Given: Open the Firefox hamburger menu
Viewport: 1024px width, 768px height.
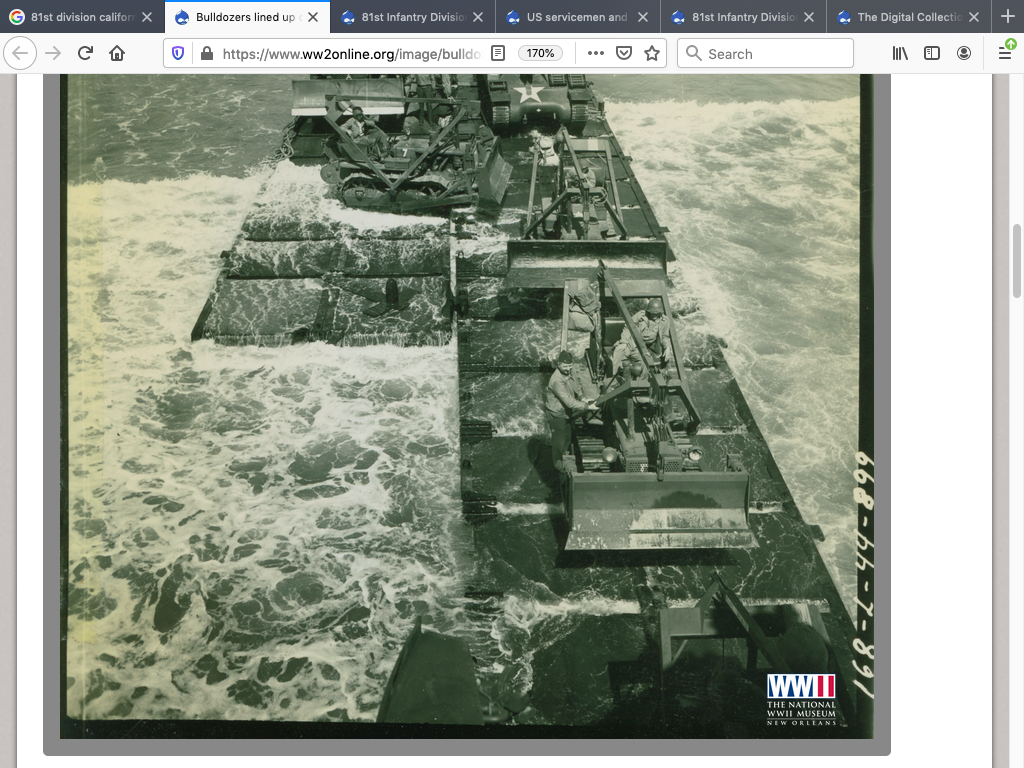Looking at the screenshot, I should (1005, 54).
